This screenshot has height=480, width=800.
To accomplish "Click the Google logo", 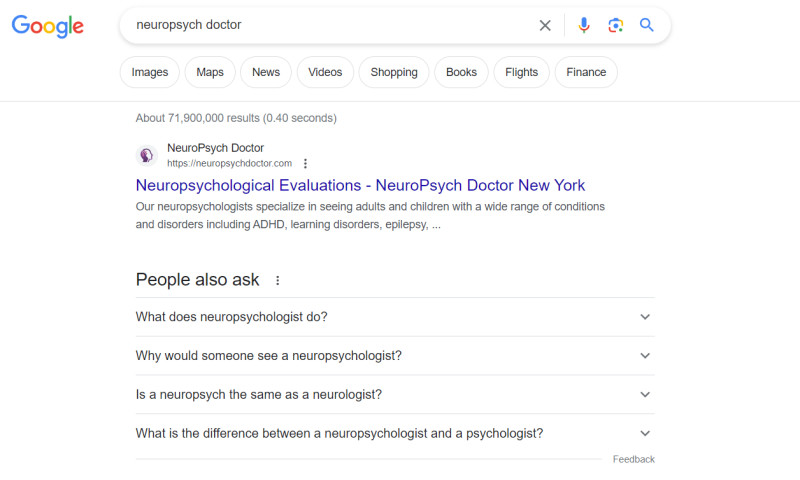I will tap(48, 27).
